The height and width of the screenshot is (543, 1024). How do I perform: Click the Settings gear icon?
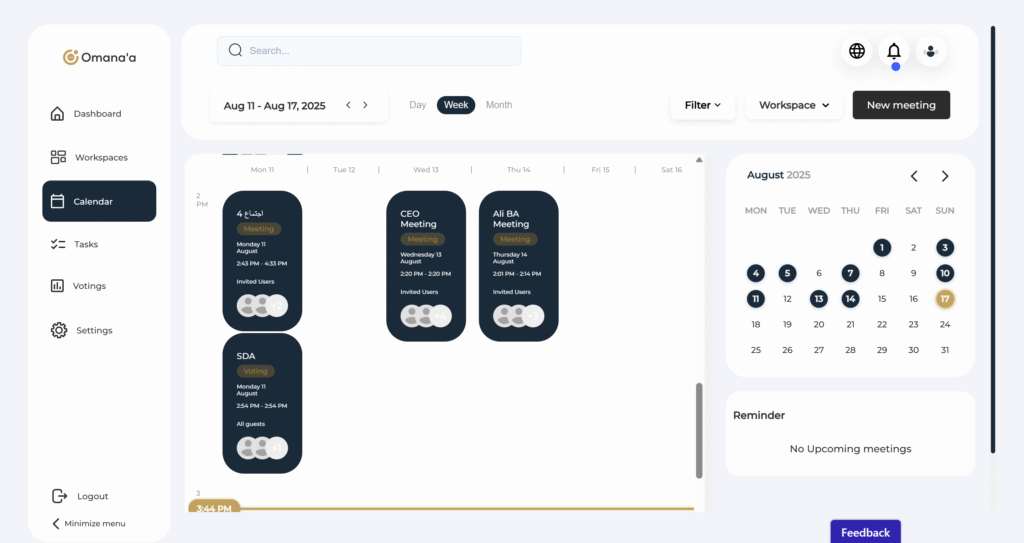click(x=58, y=330)
